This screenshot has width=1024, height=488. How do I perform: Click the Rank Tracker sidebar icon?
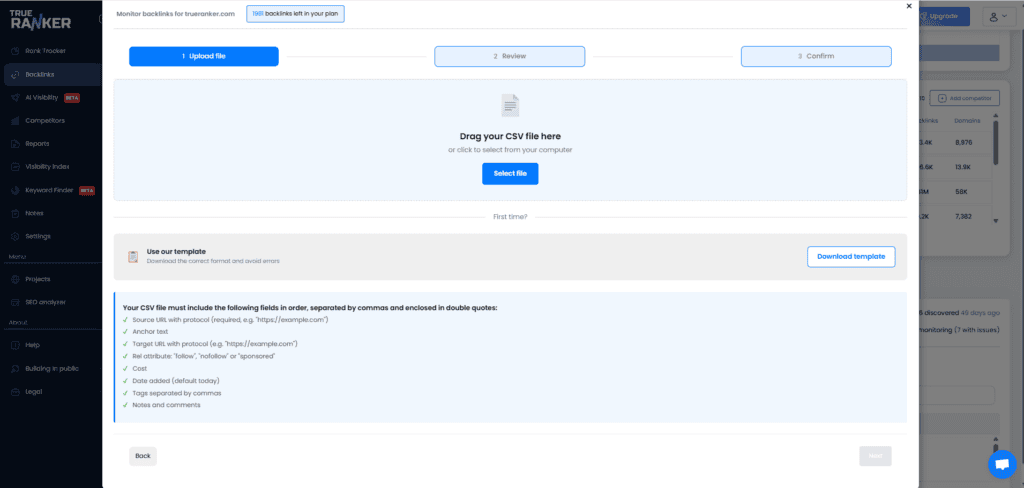(15, 51)
